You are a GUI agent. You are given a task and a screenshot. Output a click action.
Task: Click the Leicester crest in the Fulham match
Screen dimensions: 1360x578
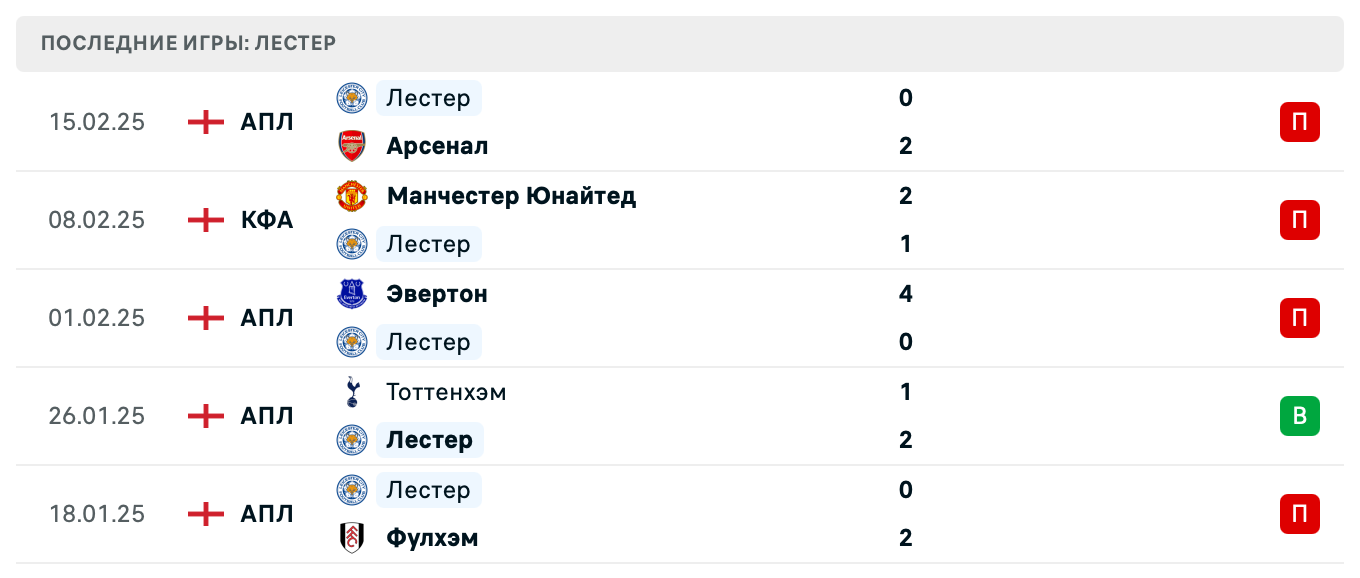(x=352, y=490)
